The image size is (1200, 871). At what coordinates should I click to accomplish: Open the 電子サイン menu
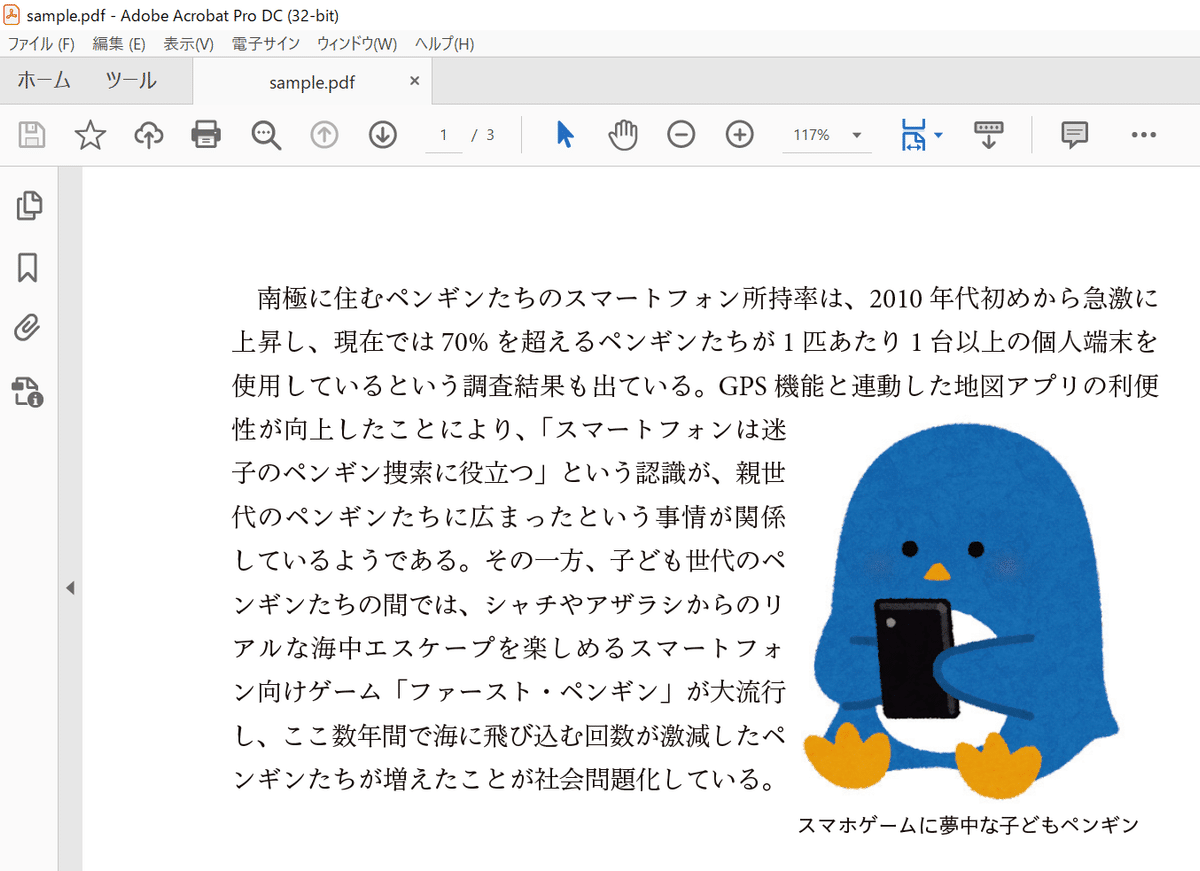(x=265, y=44)
